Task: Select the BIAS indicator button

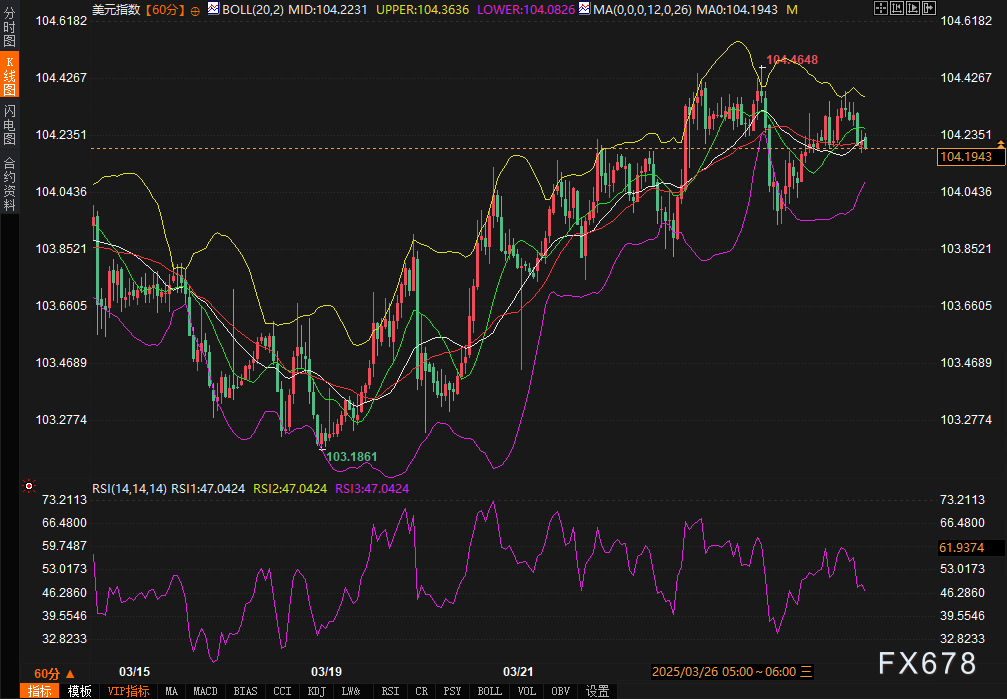Action: click(245, 691)
